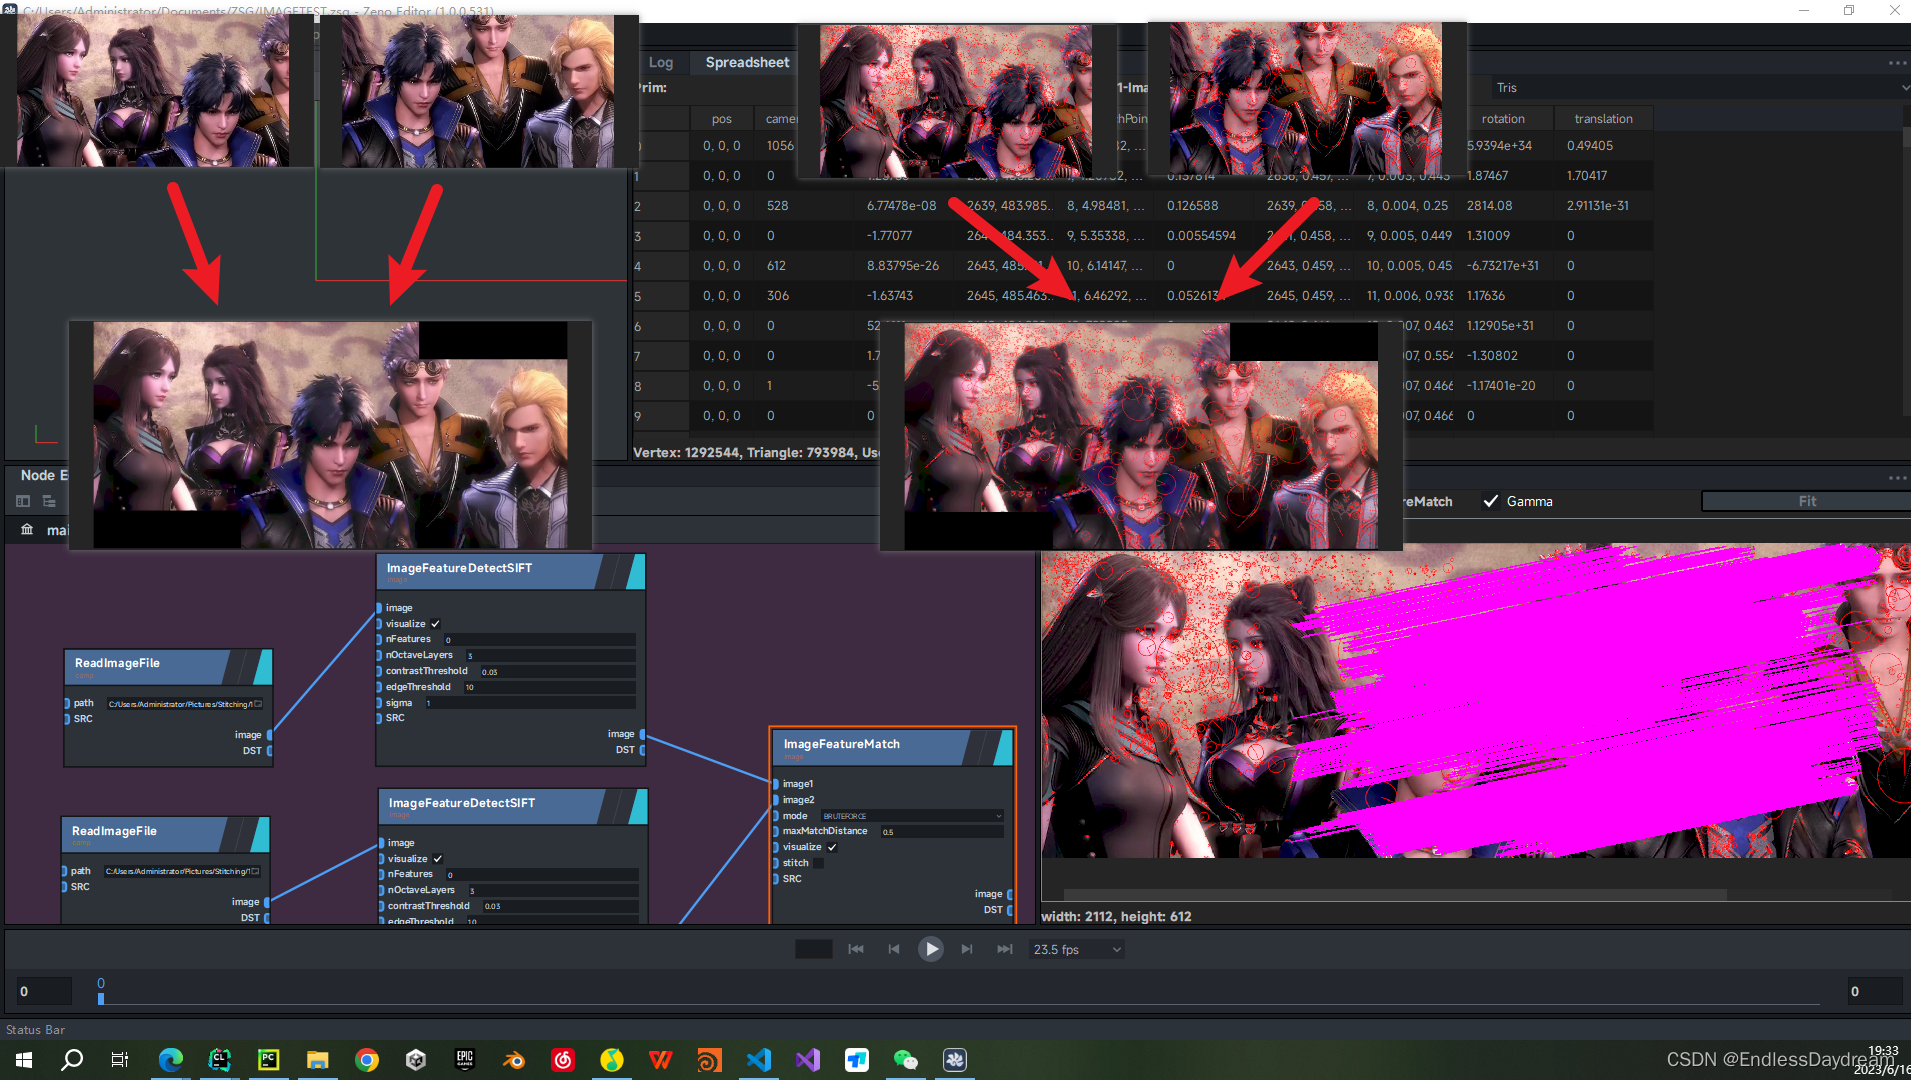Open the Tris dropdown in the spreadsheet
The image size is (1911, 1080).
coord(1699,88)
